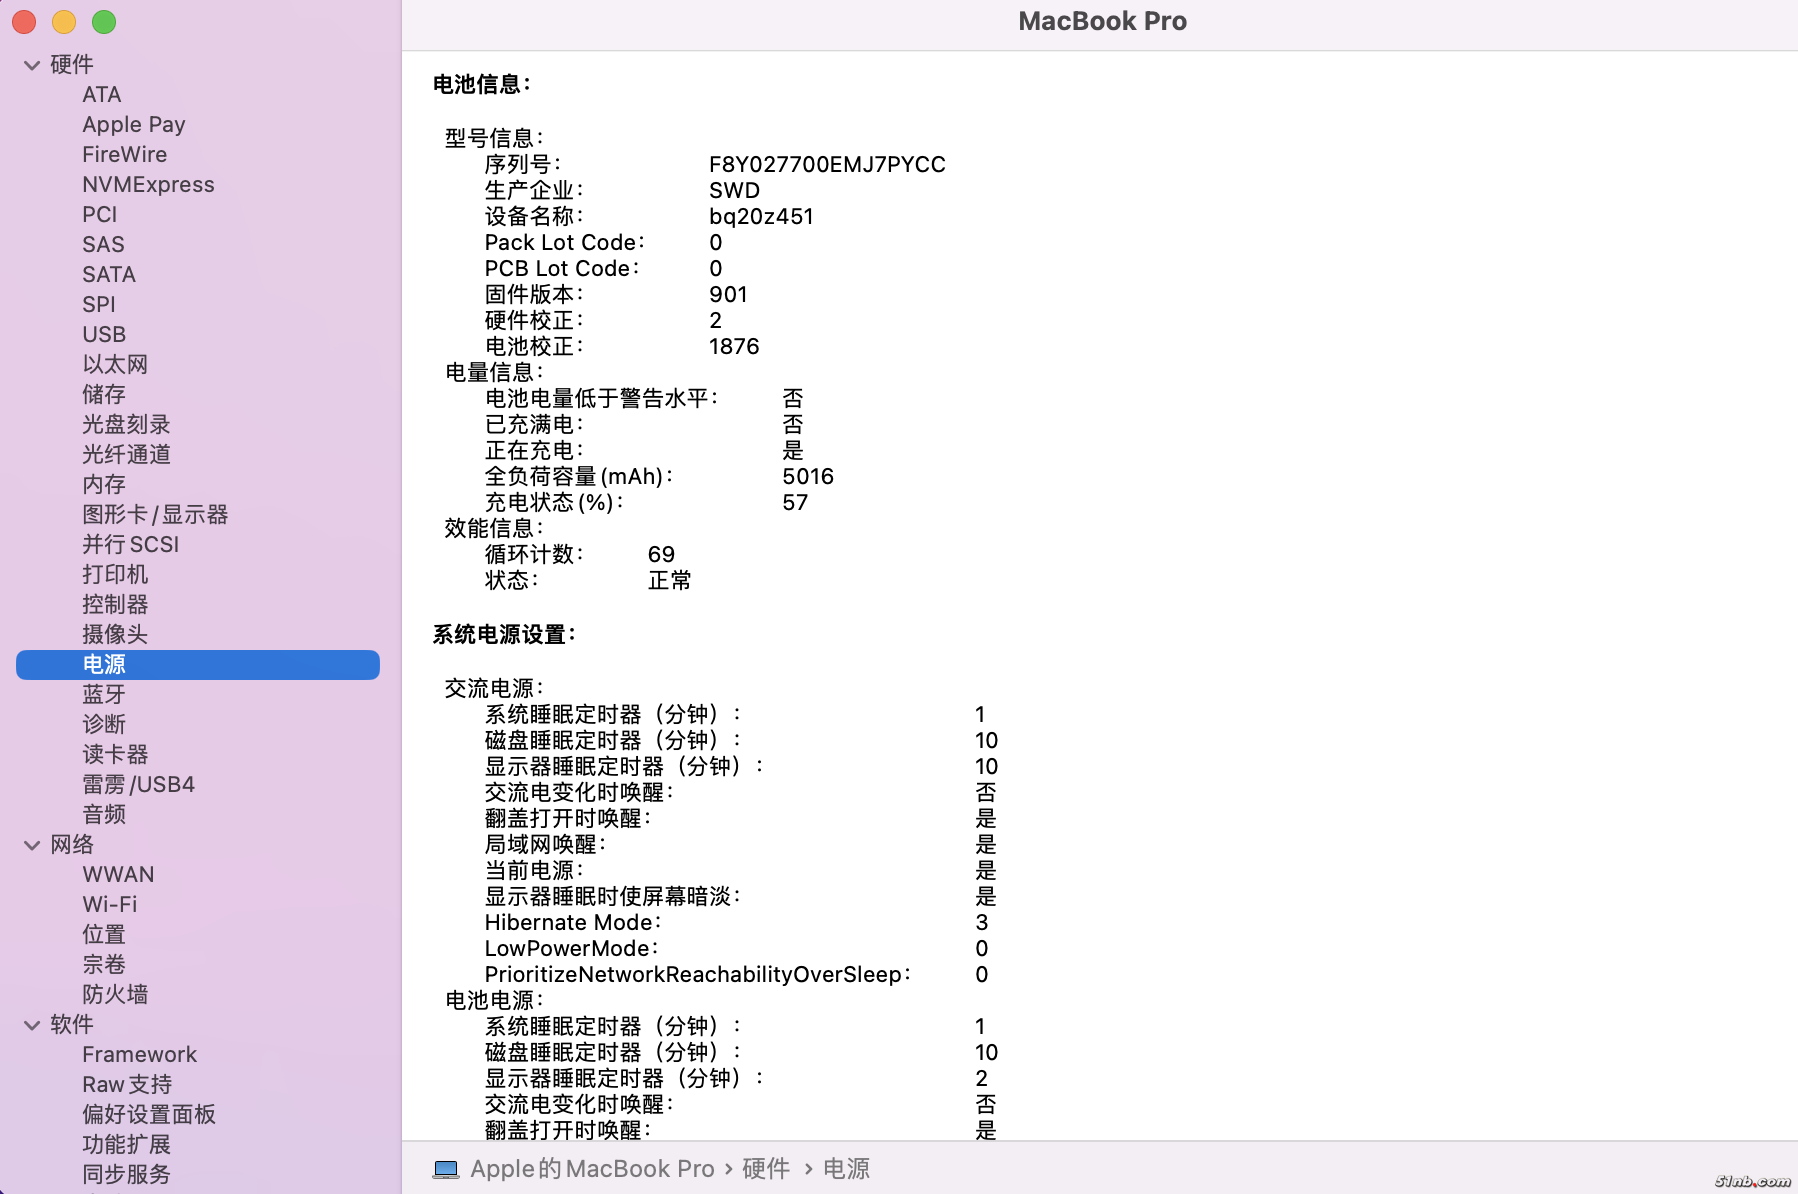Click 电源 in the bottom path bar
The height and width of the screenshot is (1194, 1798).
[x=846, y=1169]
